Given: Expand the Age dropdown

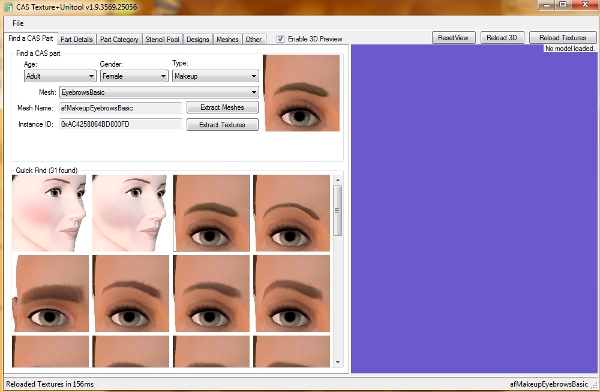Looking at the screenshot, I should click(x=60, y=76).
